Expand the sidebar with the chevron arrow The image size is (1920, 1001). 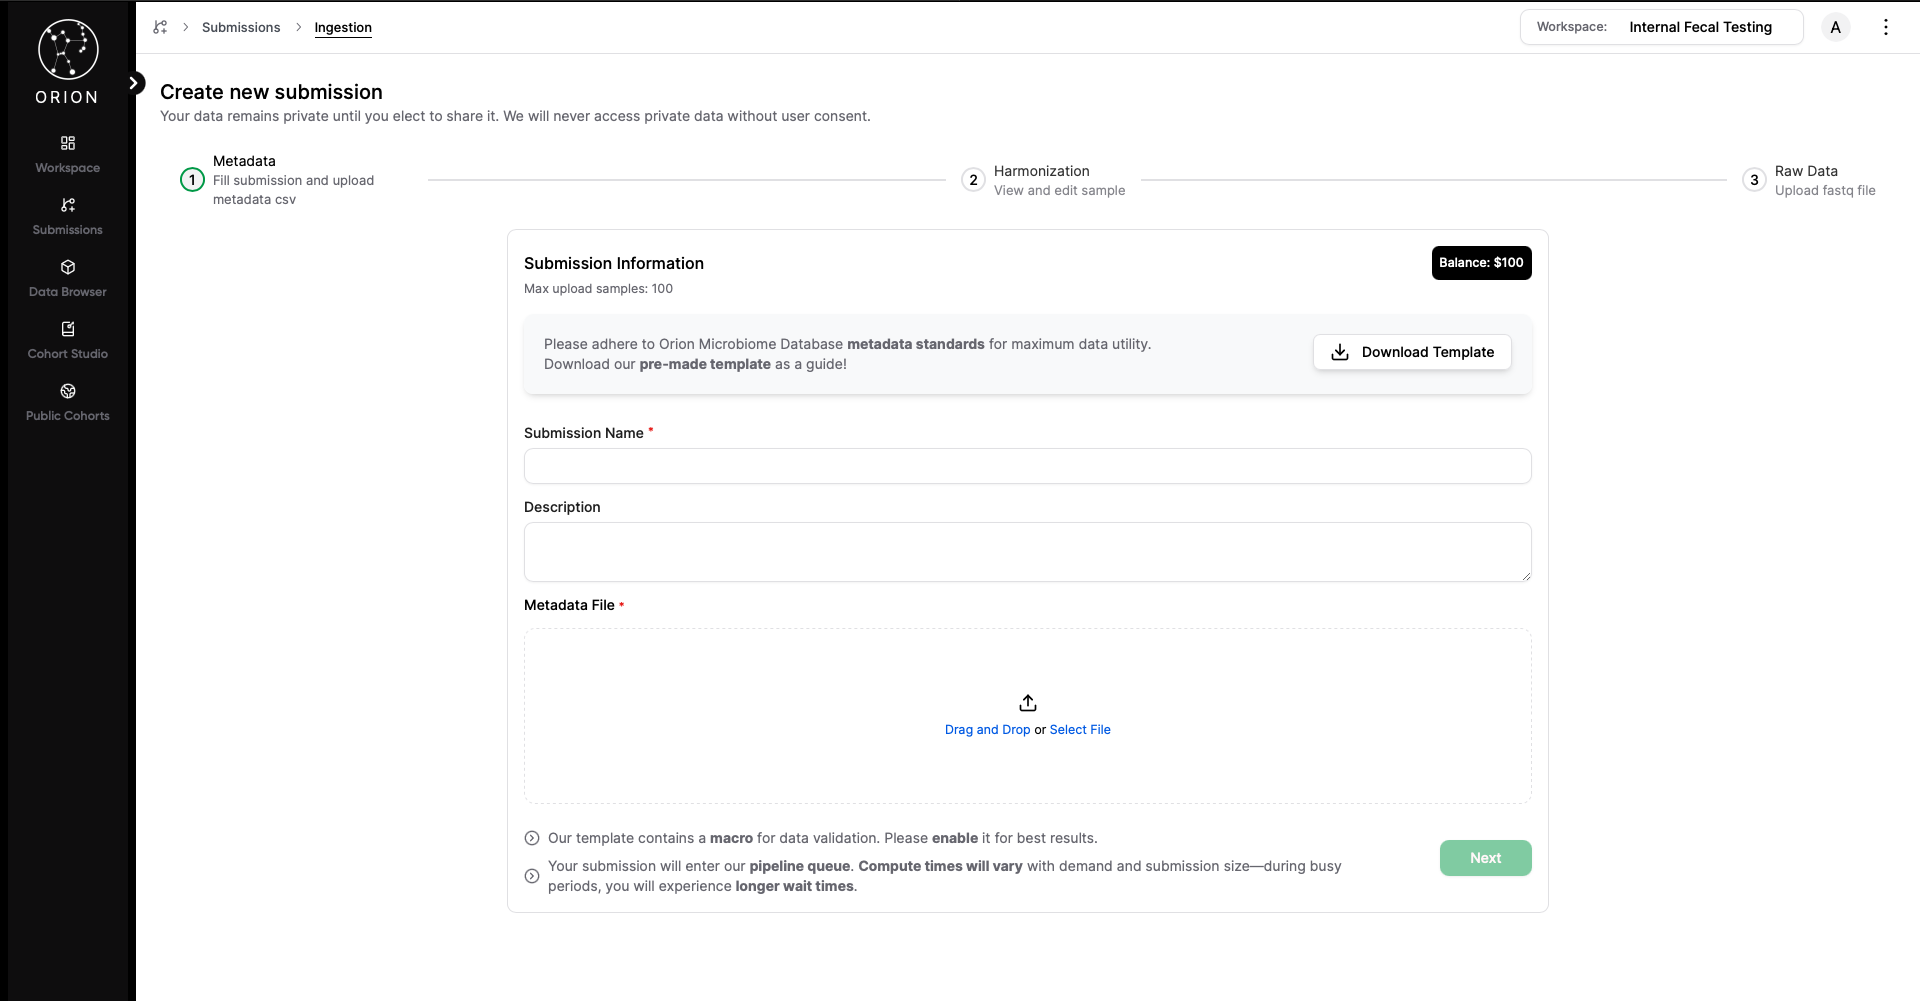point(136,83)
